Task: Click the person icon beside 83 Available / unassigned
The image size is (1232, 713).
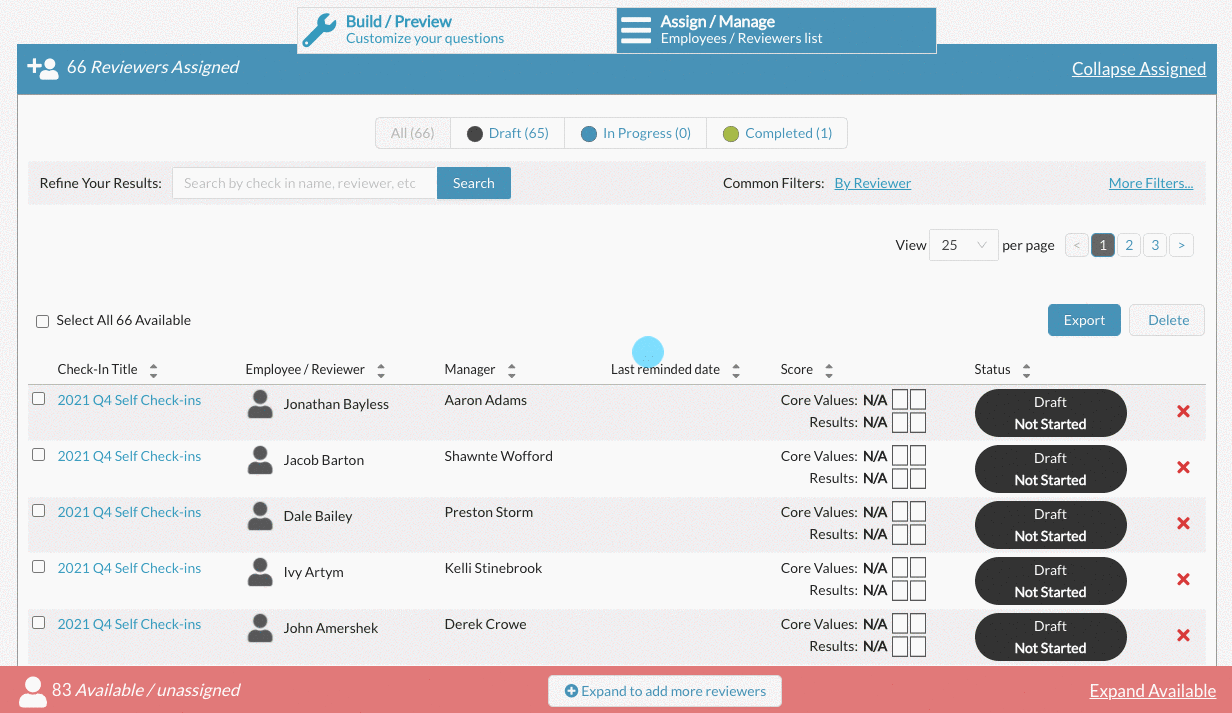Action: 33,691
